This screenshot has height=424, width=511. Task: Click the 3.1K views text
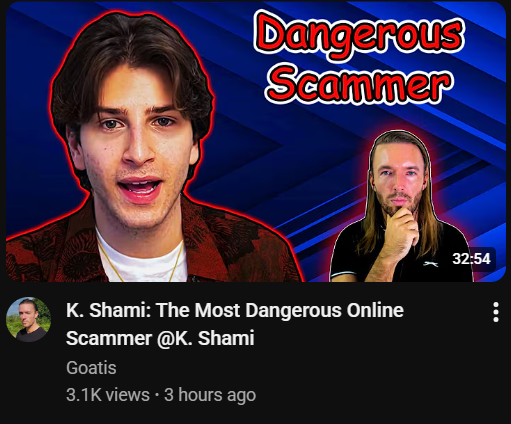click(x=108, y=395)
